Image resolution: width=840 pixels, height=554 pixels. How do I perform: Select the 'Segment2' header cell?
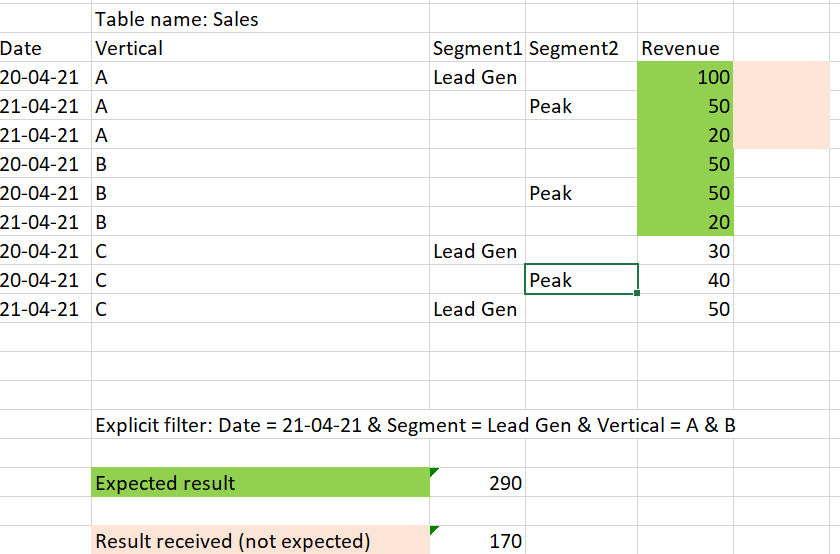point(581,48)
